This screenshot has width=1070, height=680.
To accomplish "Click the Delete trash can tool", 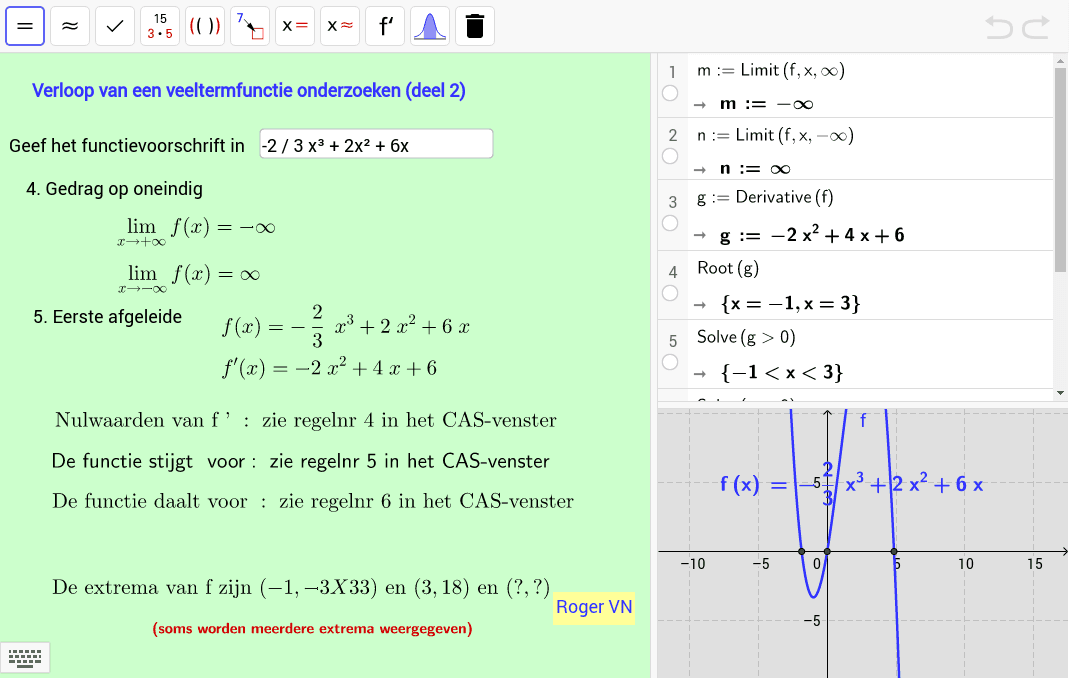I will point(475,27).
